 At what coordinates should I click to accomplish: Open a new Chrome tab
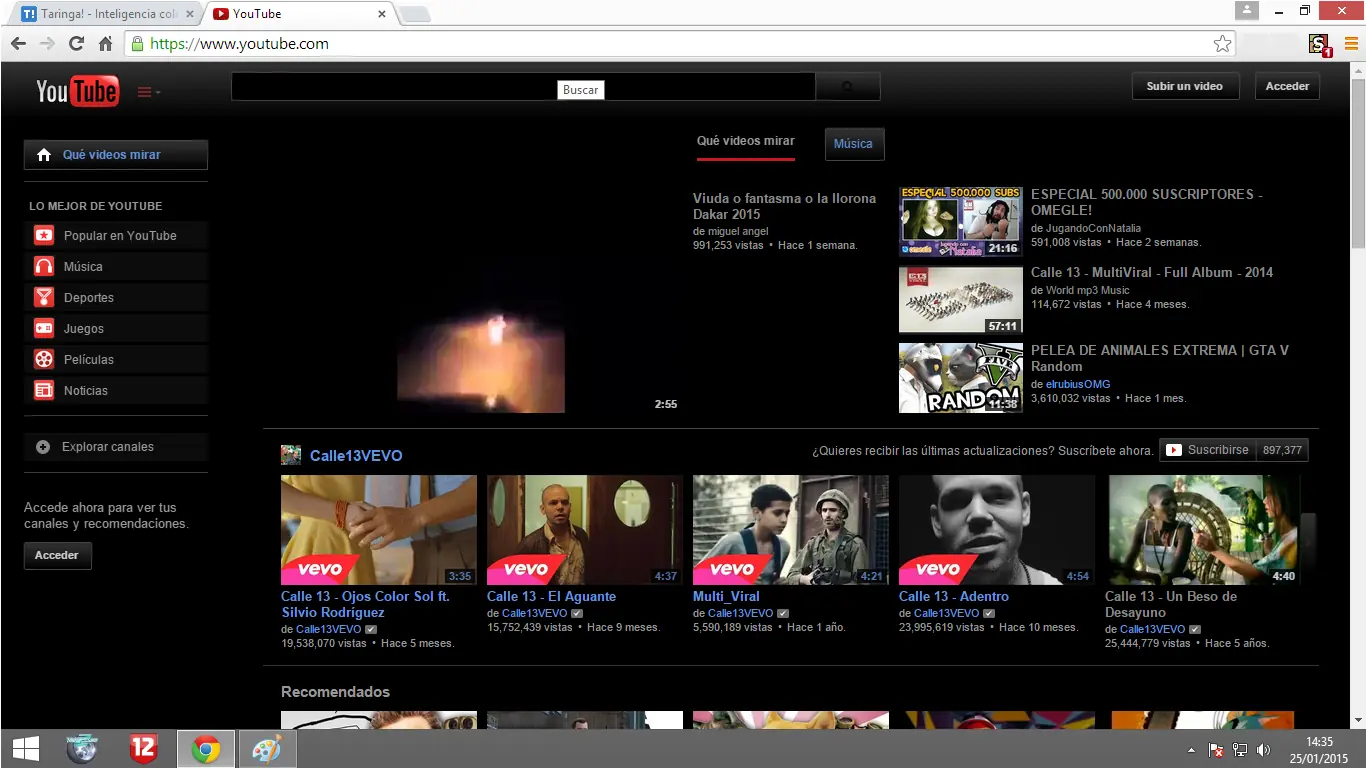(x=415, y=14)
